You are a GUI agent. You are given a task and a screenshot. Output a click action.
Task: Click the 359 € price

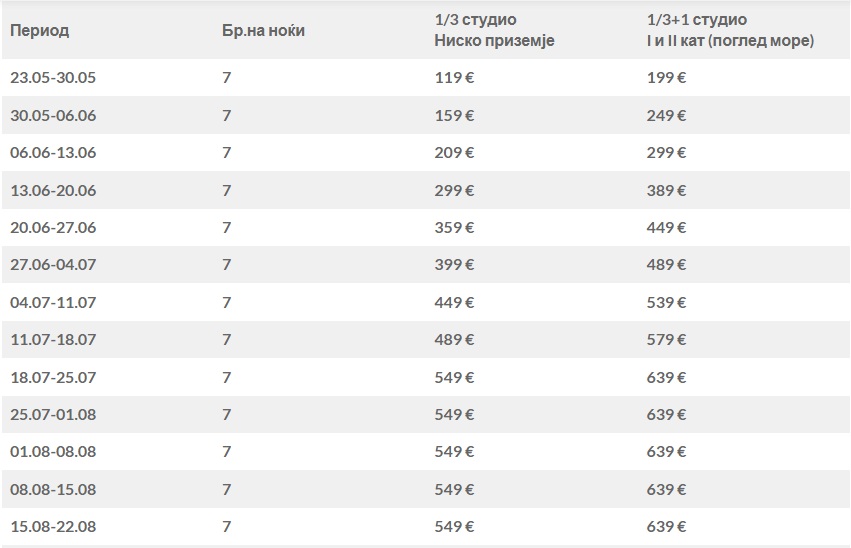coord(454,227)
